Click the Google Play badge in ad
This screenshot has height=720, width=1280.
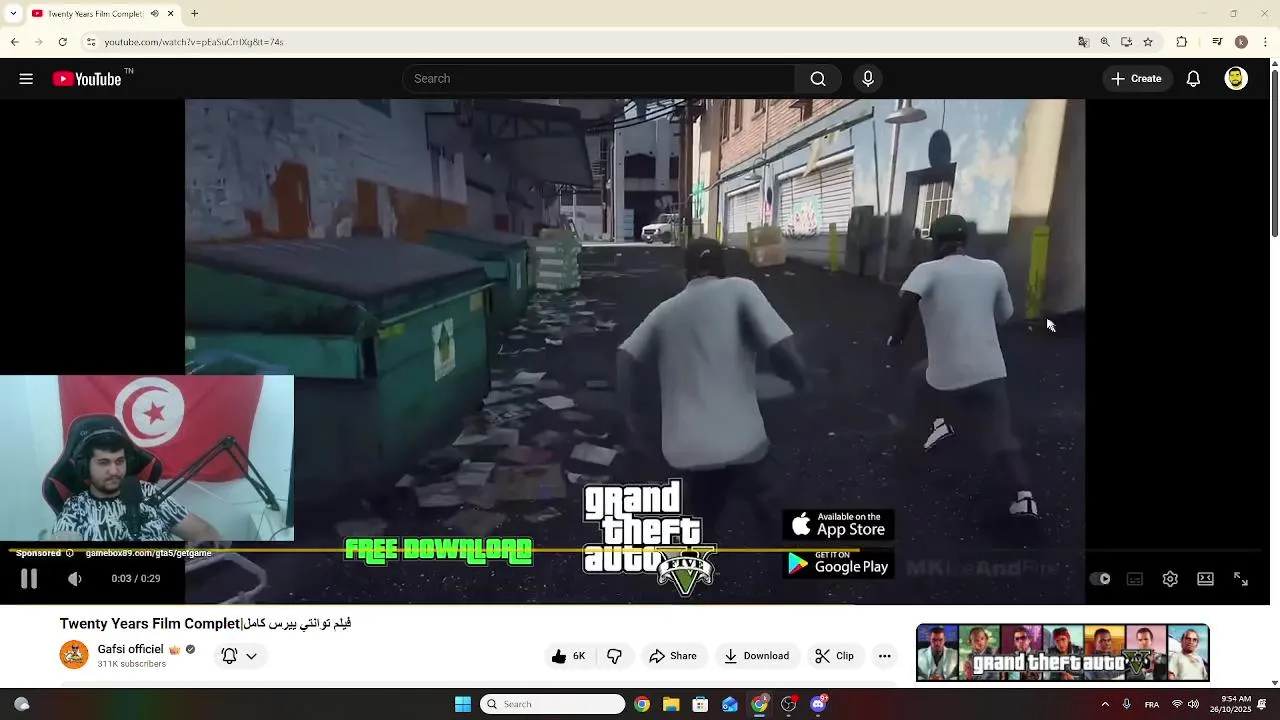[838, 563]
